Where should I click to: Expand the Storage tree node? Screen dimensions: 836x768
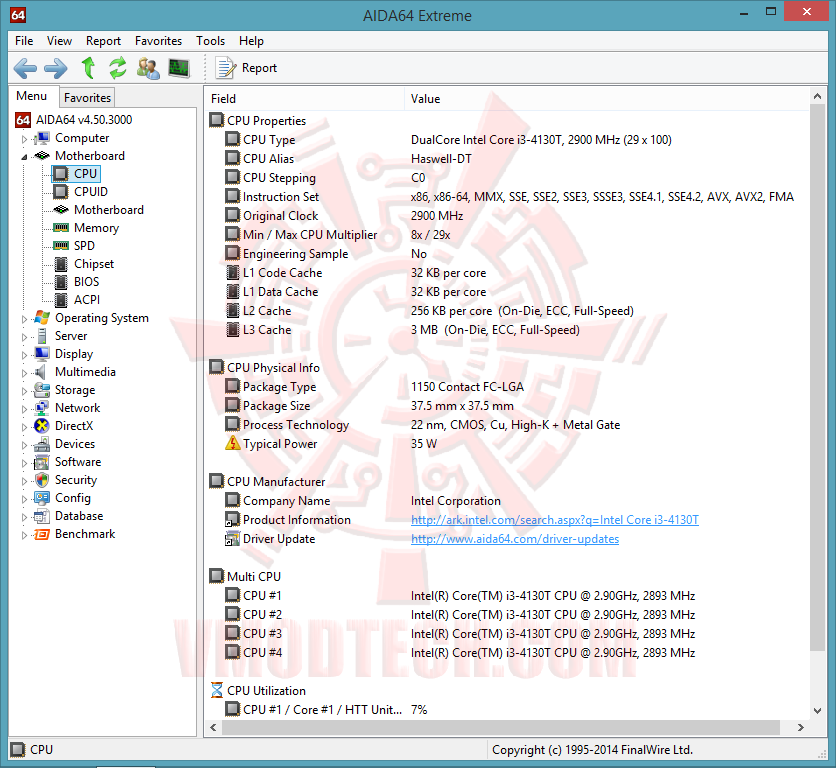[x=24, y=391]
